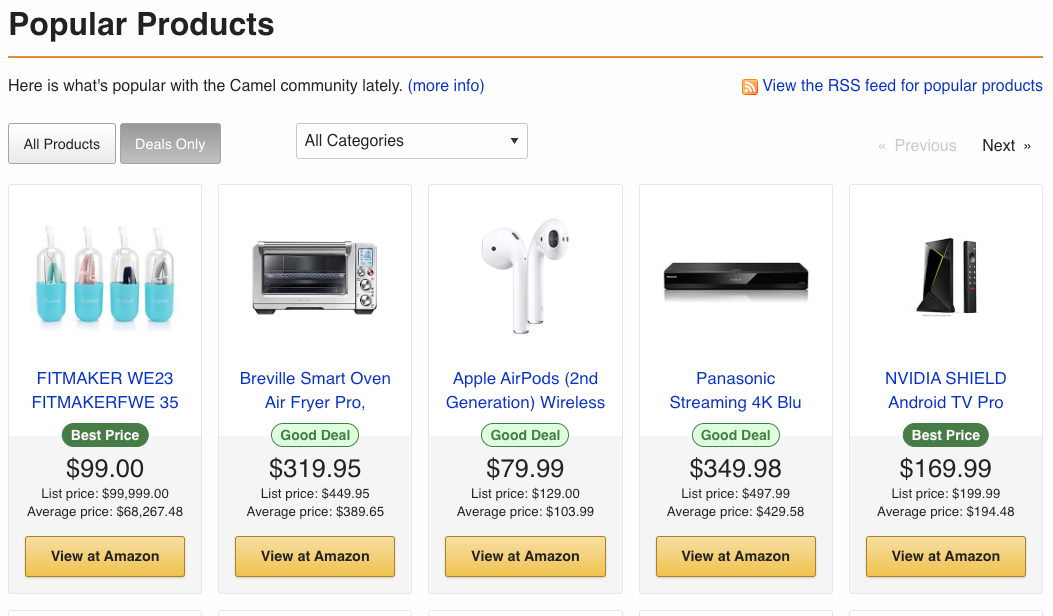Click the NVIDIA SHIELD product image
The height and width of the screenshot is (616, 1053).
click(x=946, y=277)
